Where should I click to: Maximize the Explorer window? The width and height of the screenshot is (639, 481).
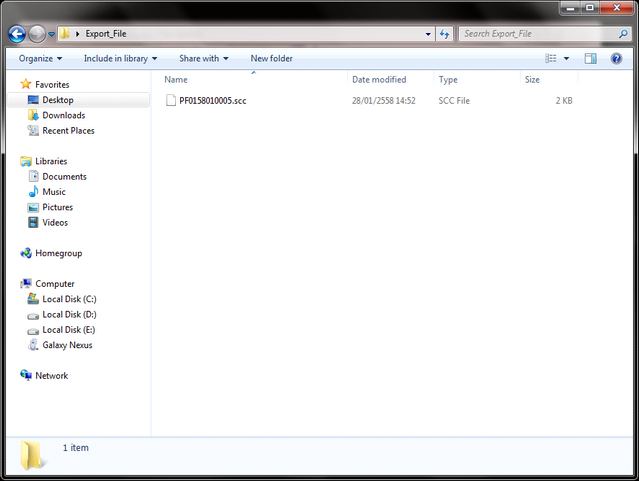(x=589, y=7)
